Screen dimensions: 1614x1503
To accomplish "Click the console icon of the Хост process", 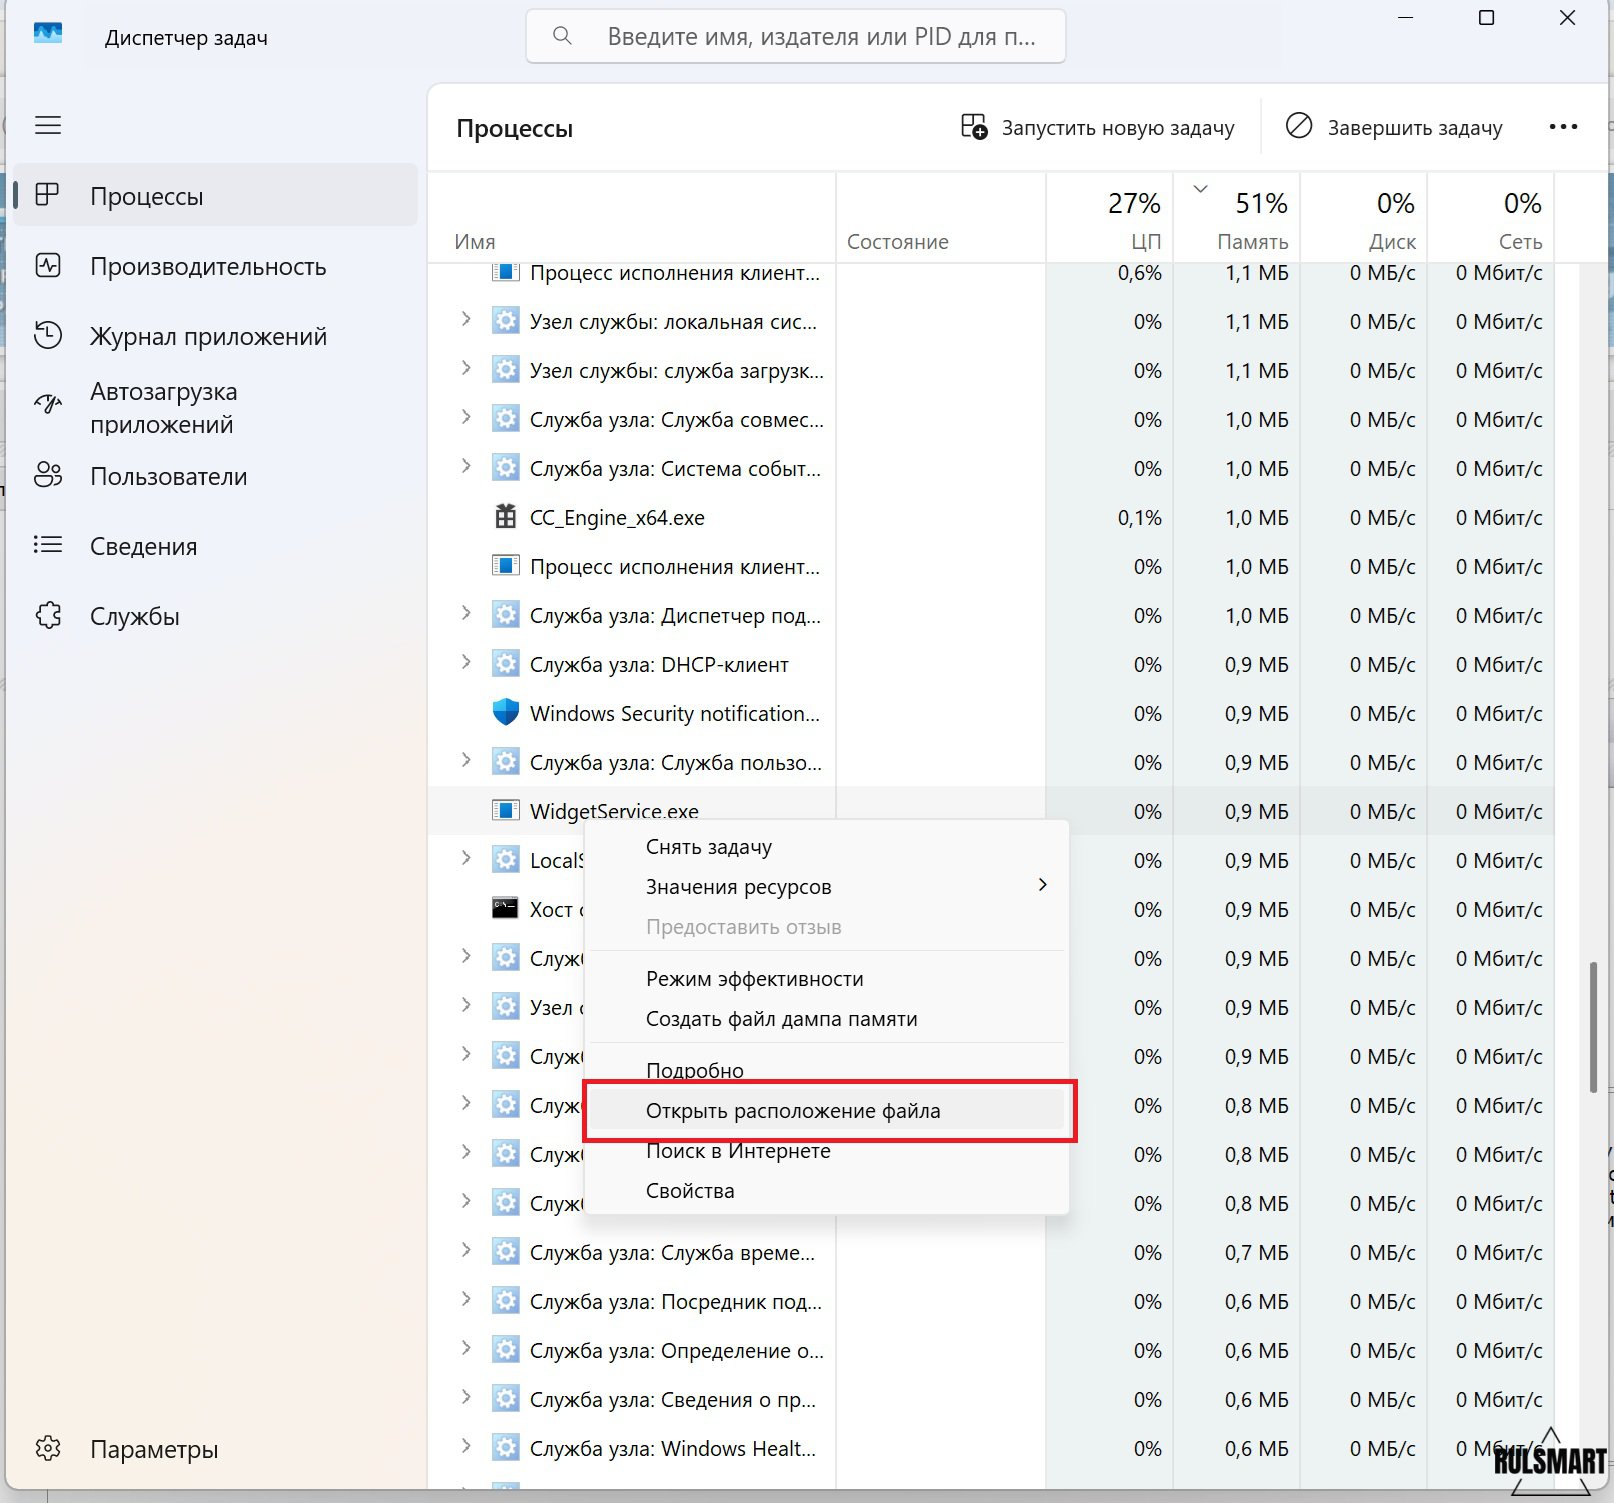I will click(506, 908).
